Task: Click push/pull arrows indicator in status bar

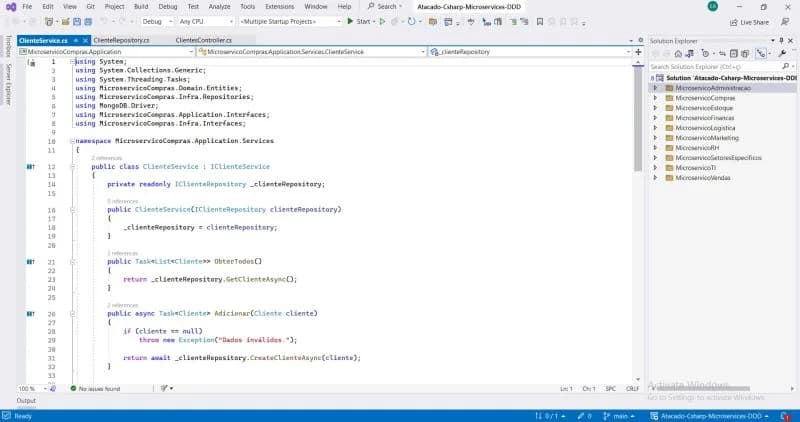Action: (551, 416)
